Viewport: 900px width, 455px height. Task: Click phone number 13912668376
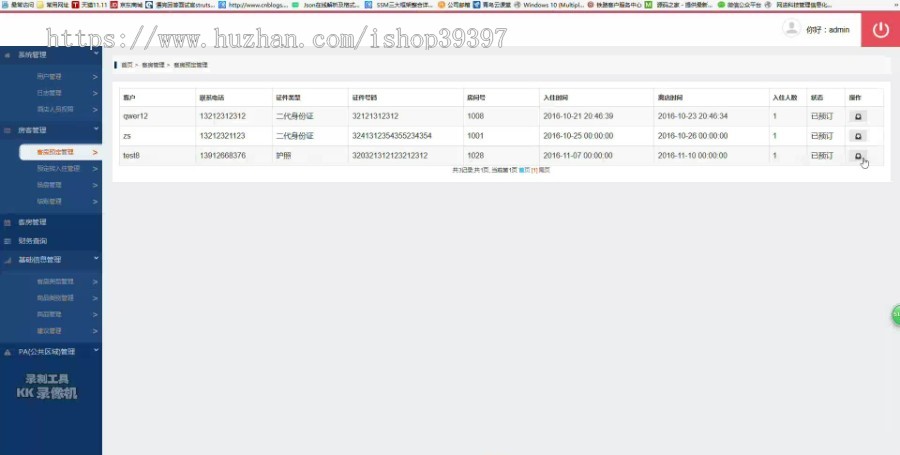click(223, 155)
